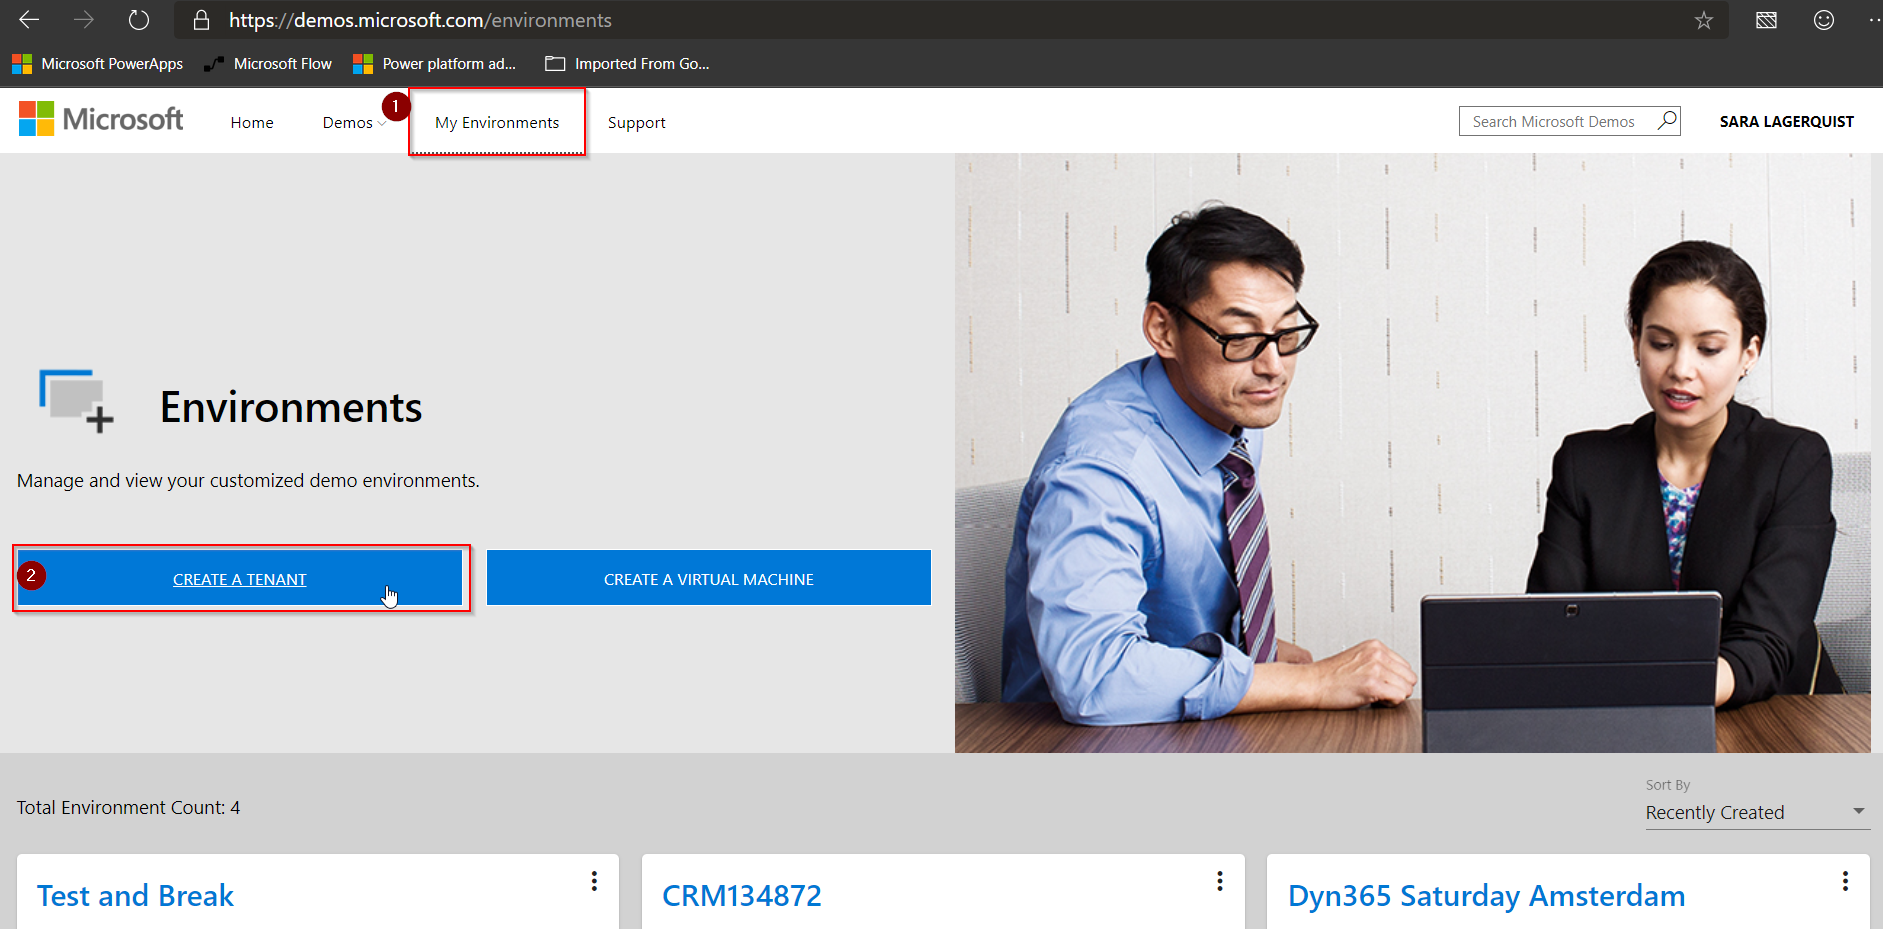Open options menu for Test and Break
This screenshot has height=929, width=1883.
pos(594,881)
